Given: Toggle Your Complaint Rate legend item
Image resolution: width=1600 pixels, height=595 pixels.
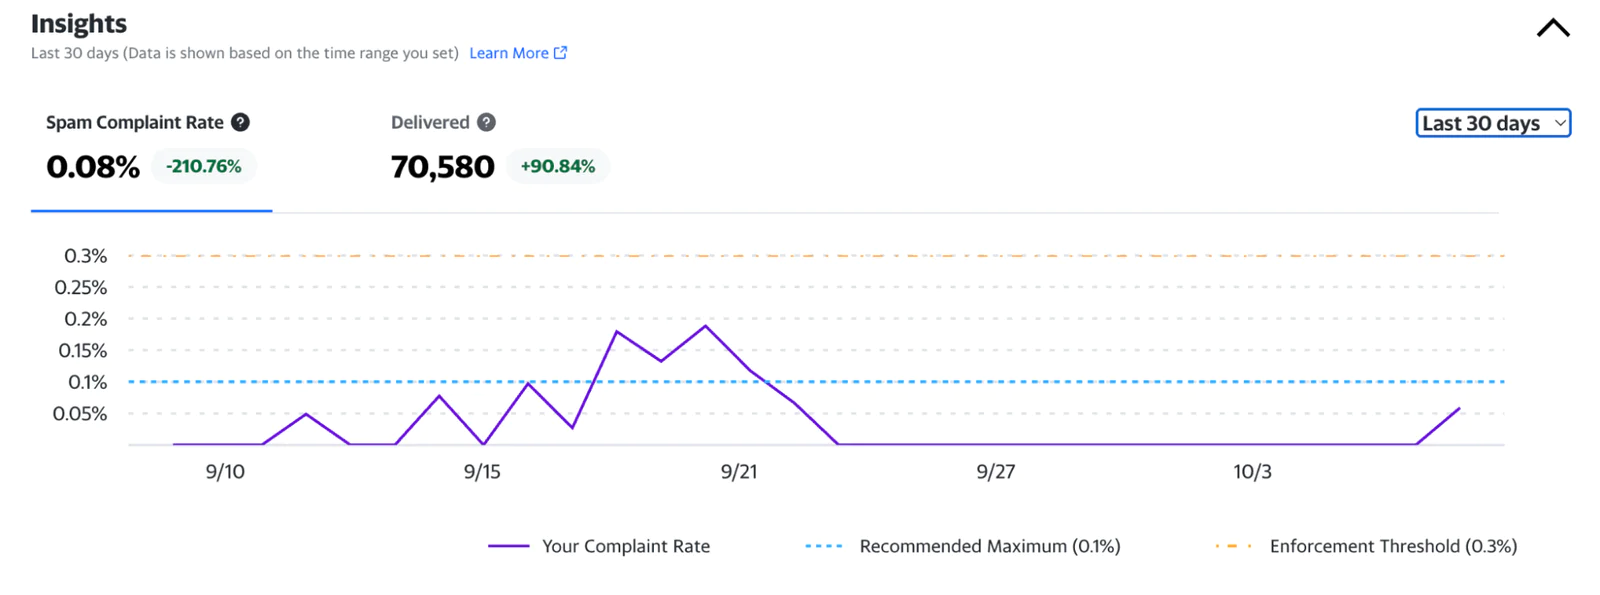Looking at the screenshot, I should click(626, 546).
